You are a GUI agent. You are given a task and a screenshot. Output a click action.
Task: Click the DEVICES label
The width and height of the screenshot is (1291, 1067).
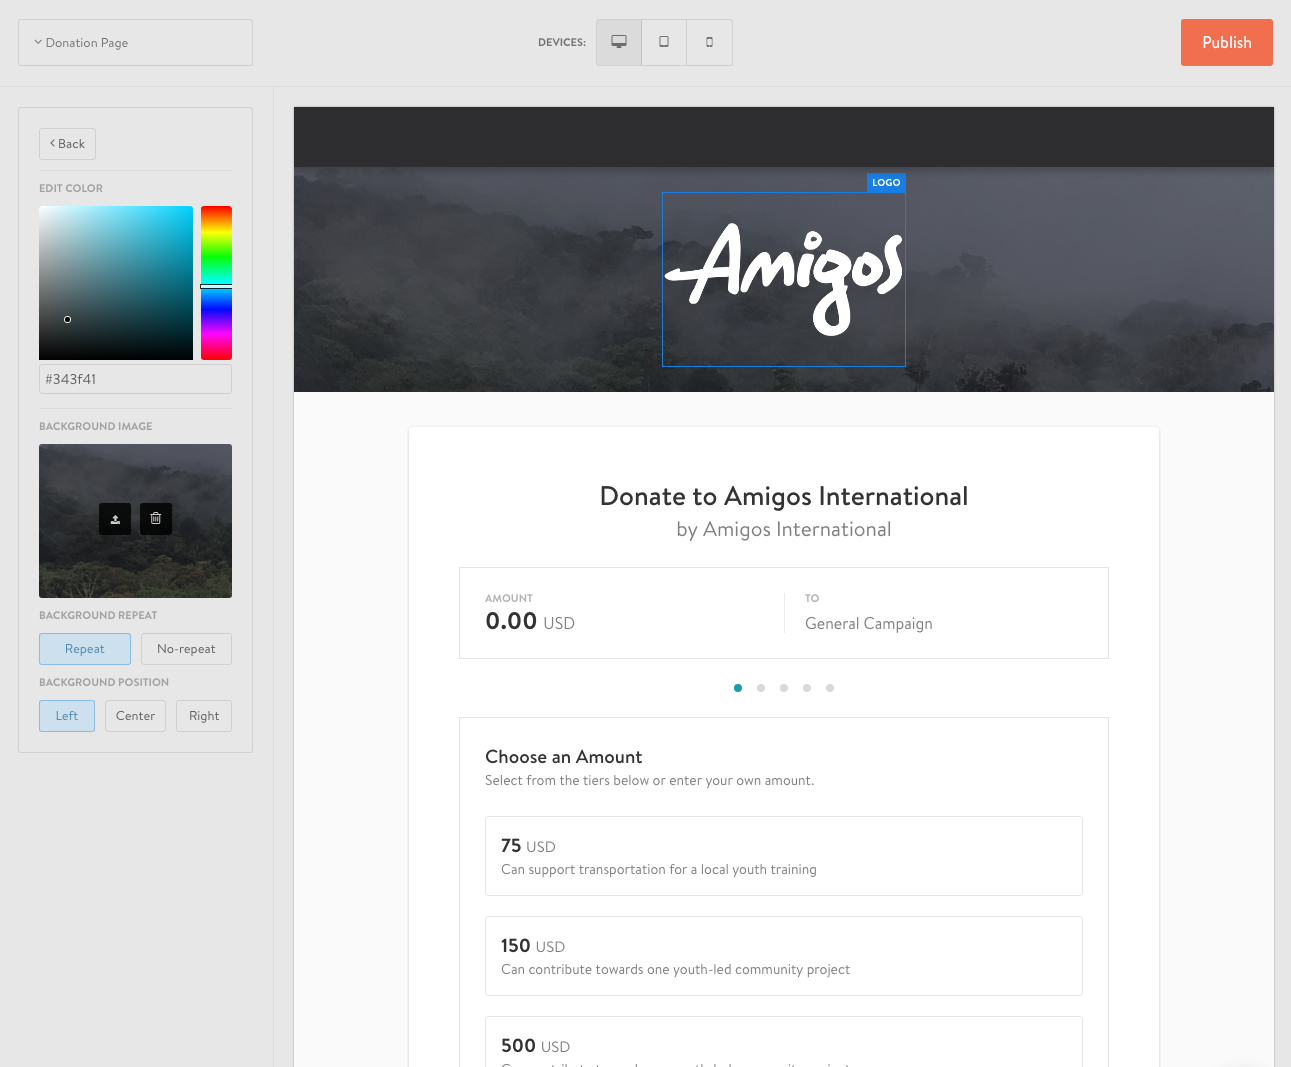click(562, 42)
